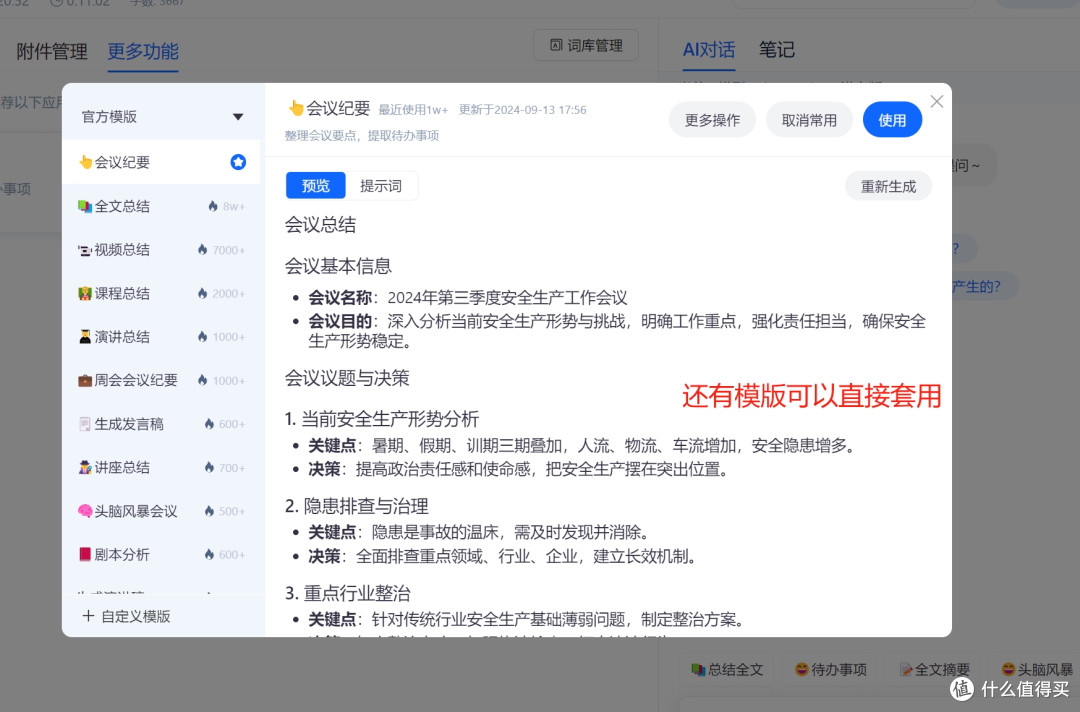Image resolution: width=1080 pixels, height=712 pixels.
Task: Click the 课程总结 teacher icon
Action: pos(85,293)
